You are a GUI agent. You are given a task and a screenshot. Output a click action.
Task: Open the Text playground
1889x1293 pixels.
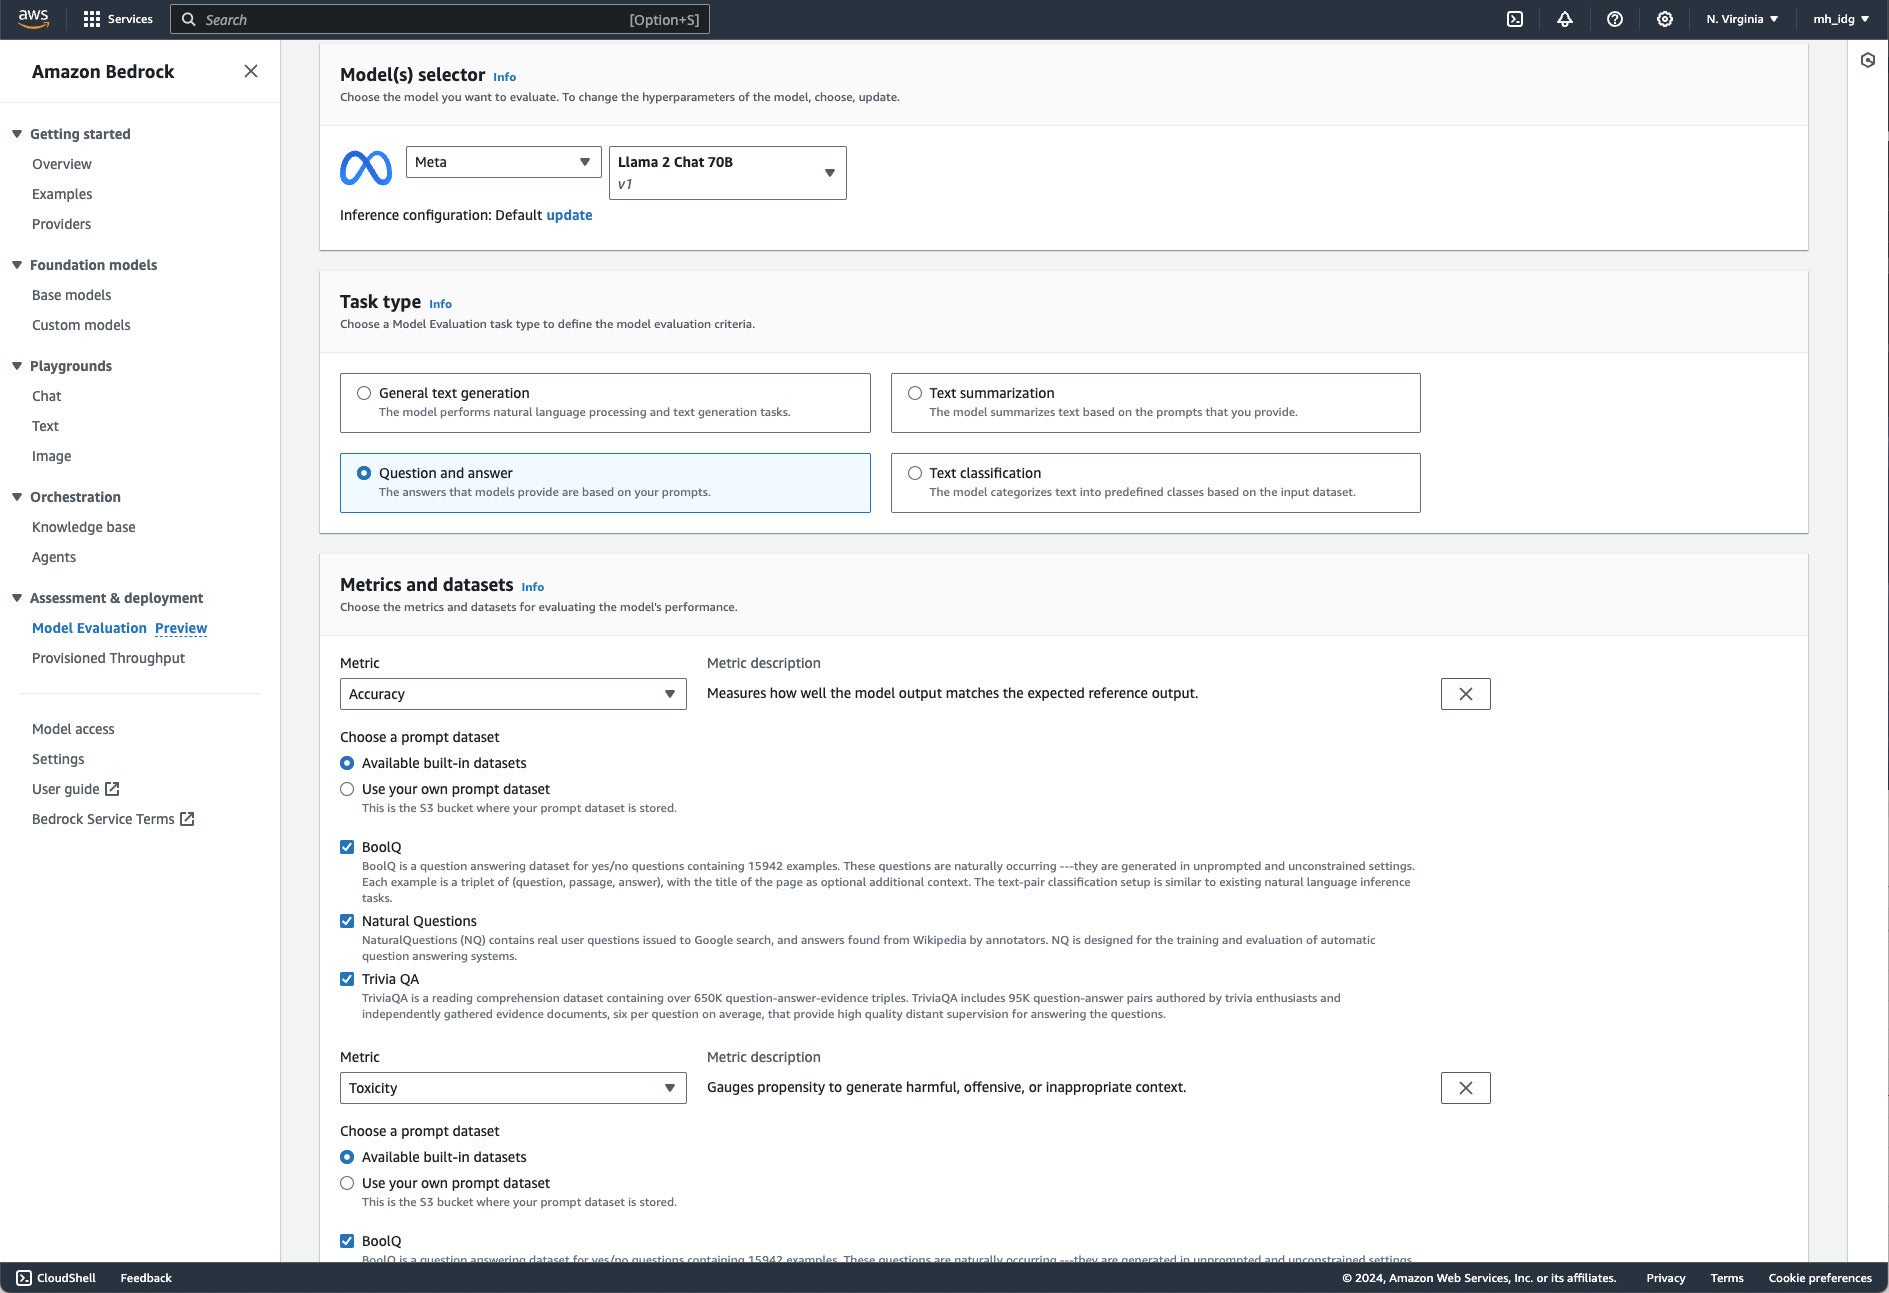coord(45,426)
